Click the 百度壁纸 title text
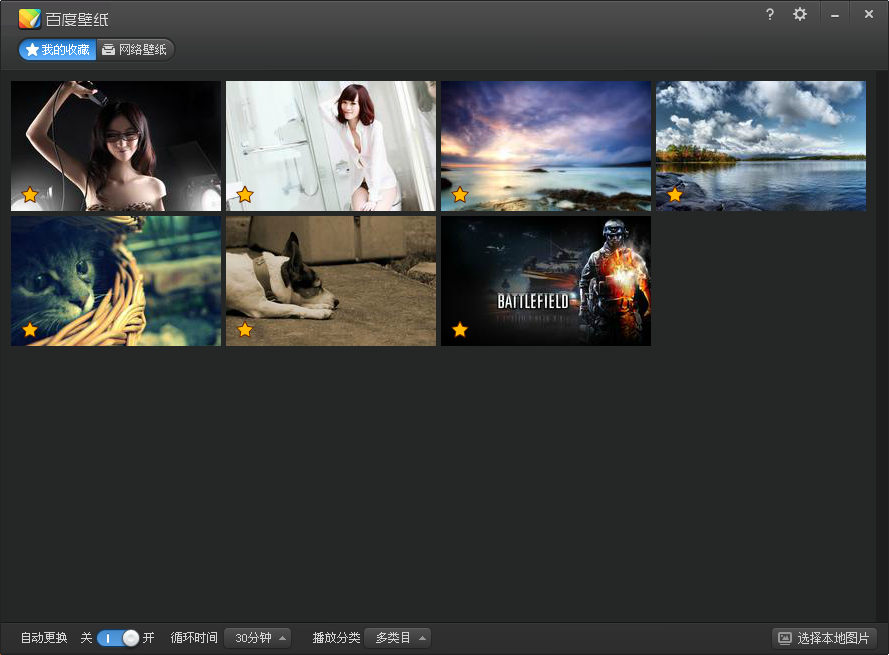The image size is (889, 655). [x=77, y=19]
